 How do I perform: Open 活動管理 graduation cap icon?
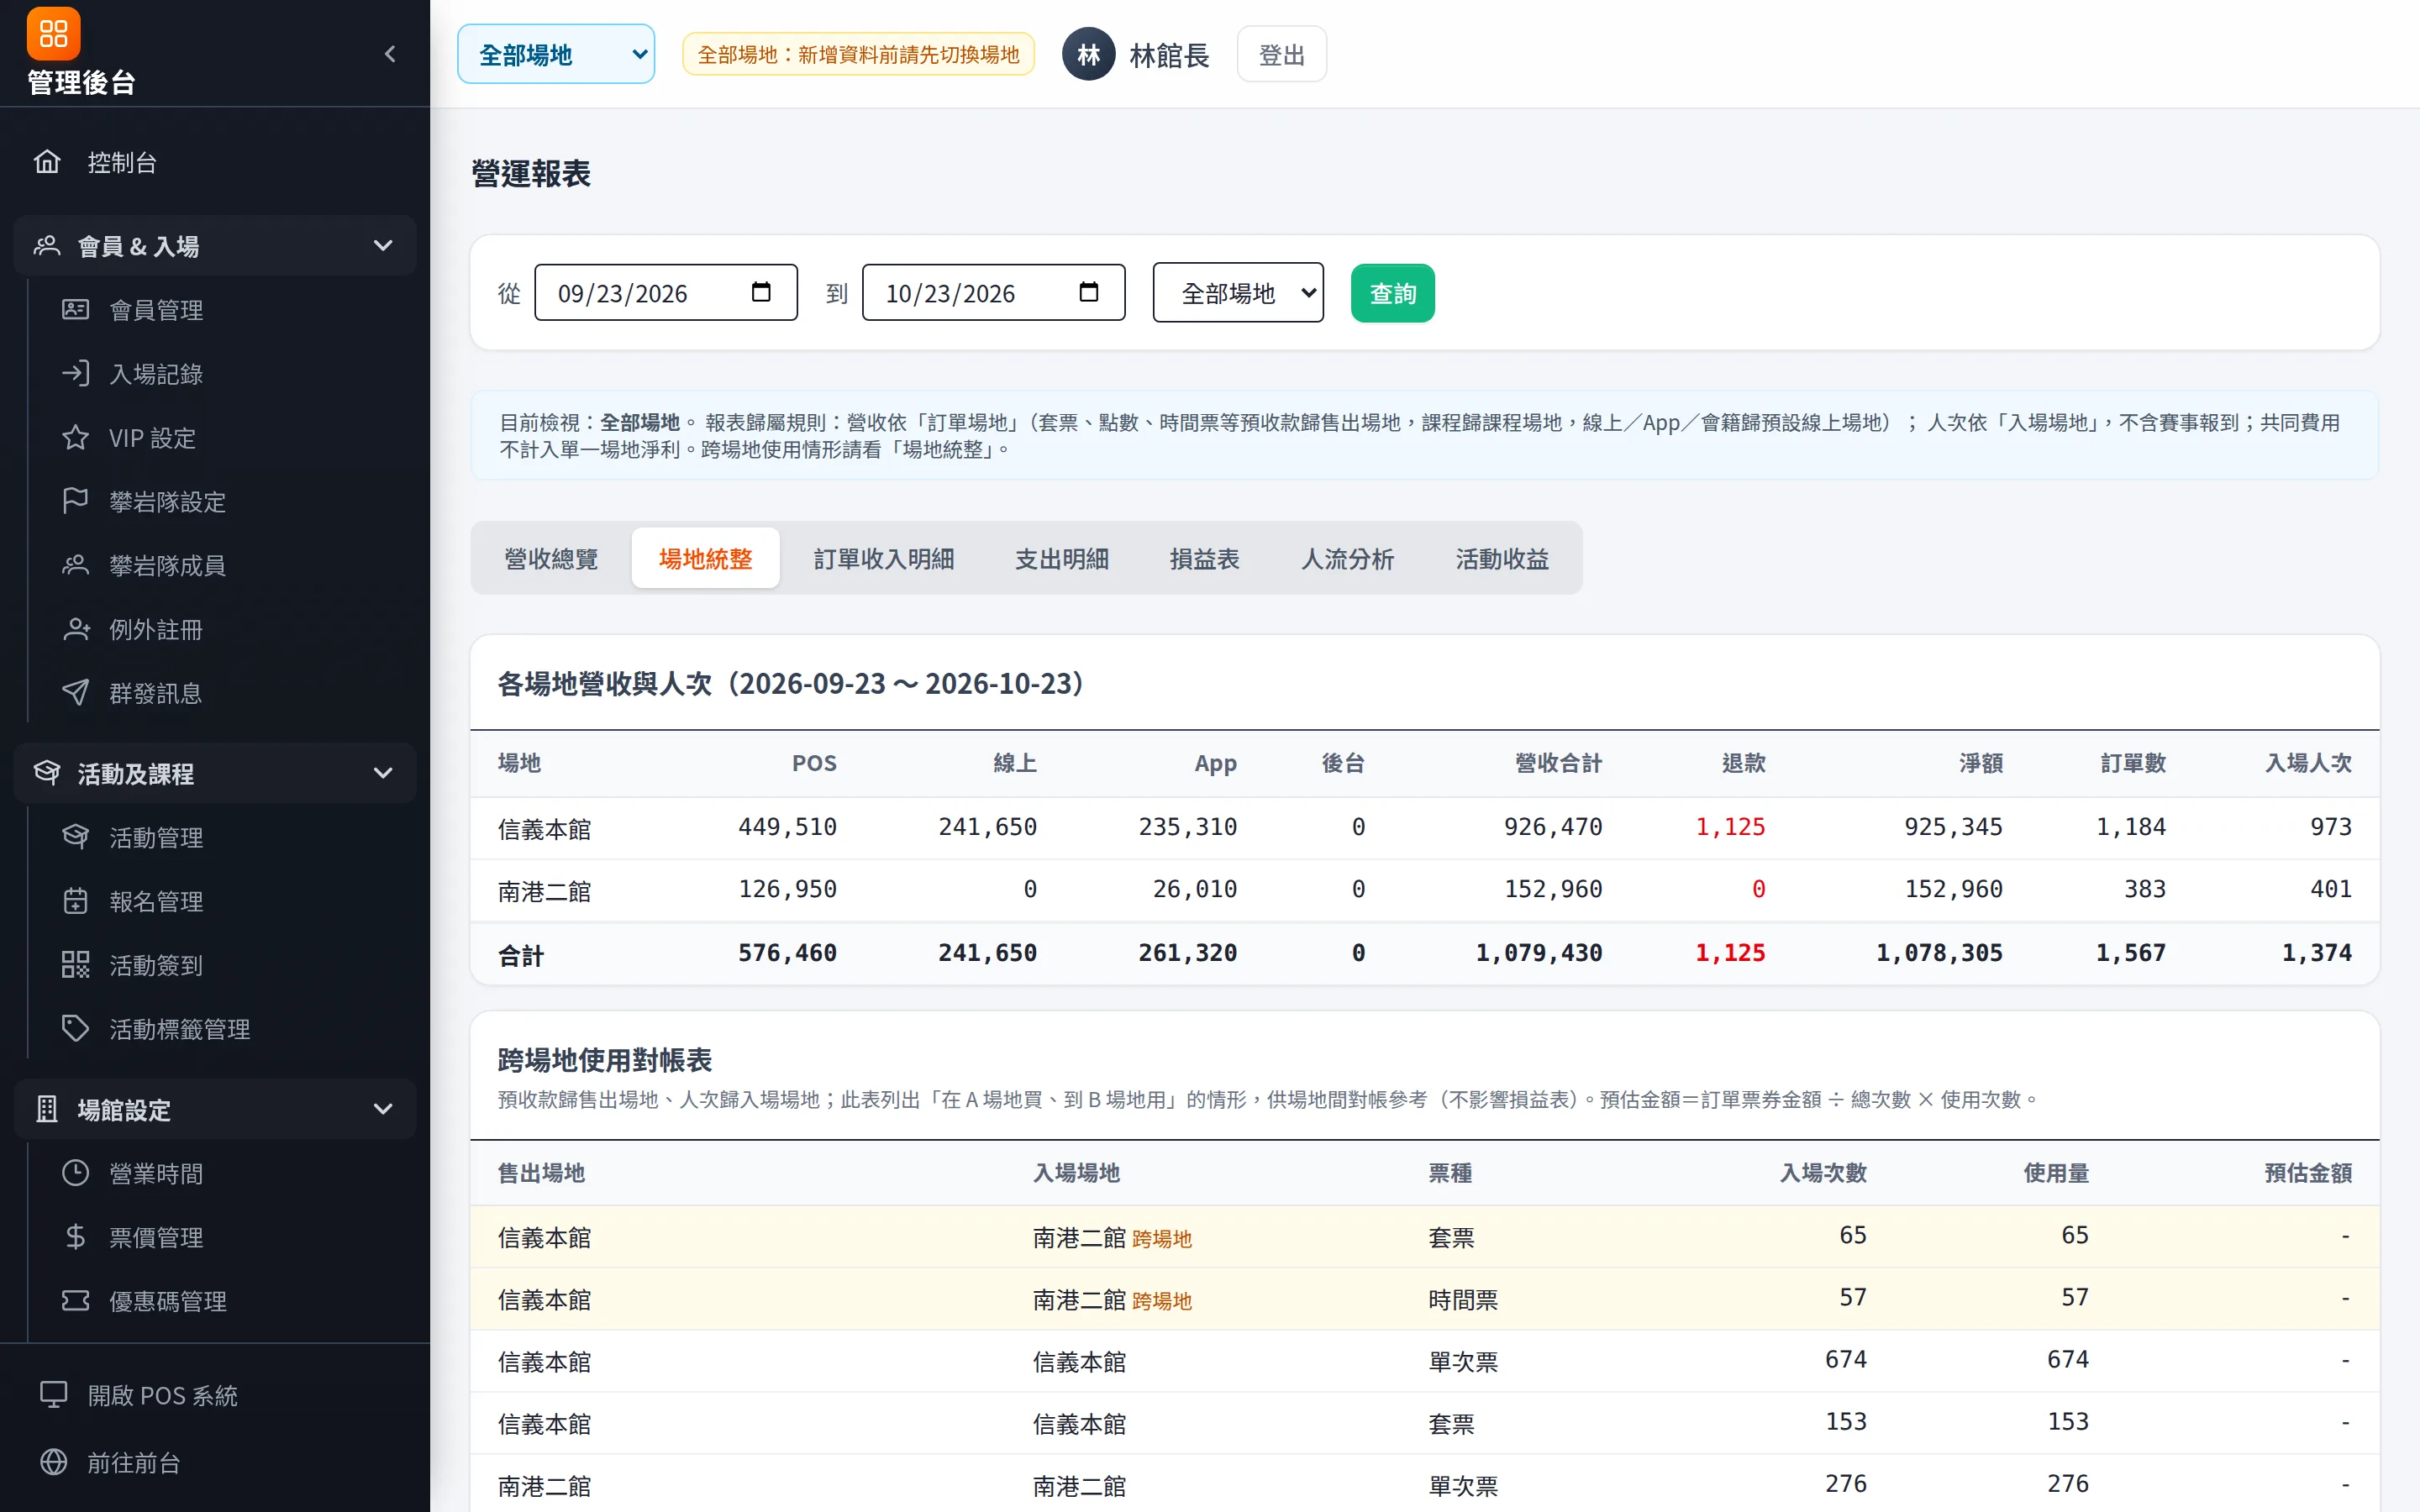75,837
